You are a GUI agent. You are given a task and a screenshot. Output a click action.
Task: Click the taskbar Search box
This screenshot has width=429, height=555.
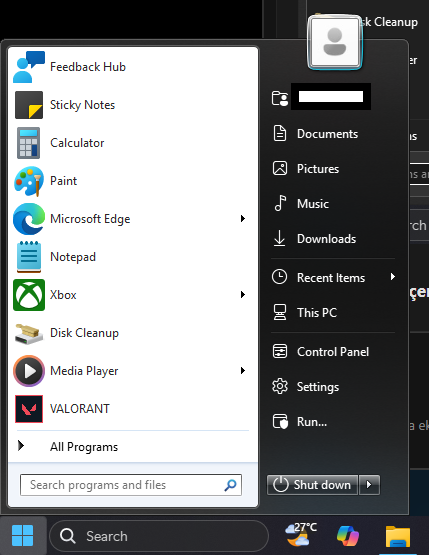click(159, 536)
